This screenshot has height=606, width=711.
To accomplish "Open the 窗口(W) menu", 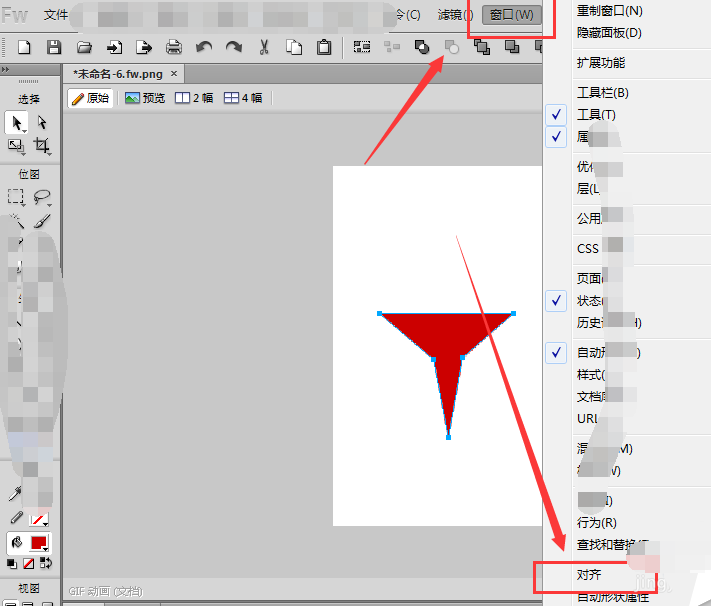I will point(511,15).
